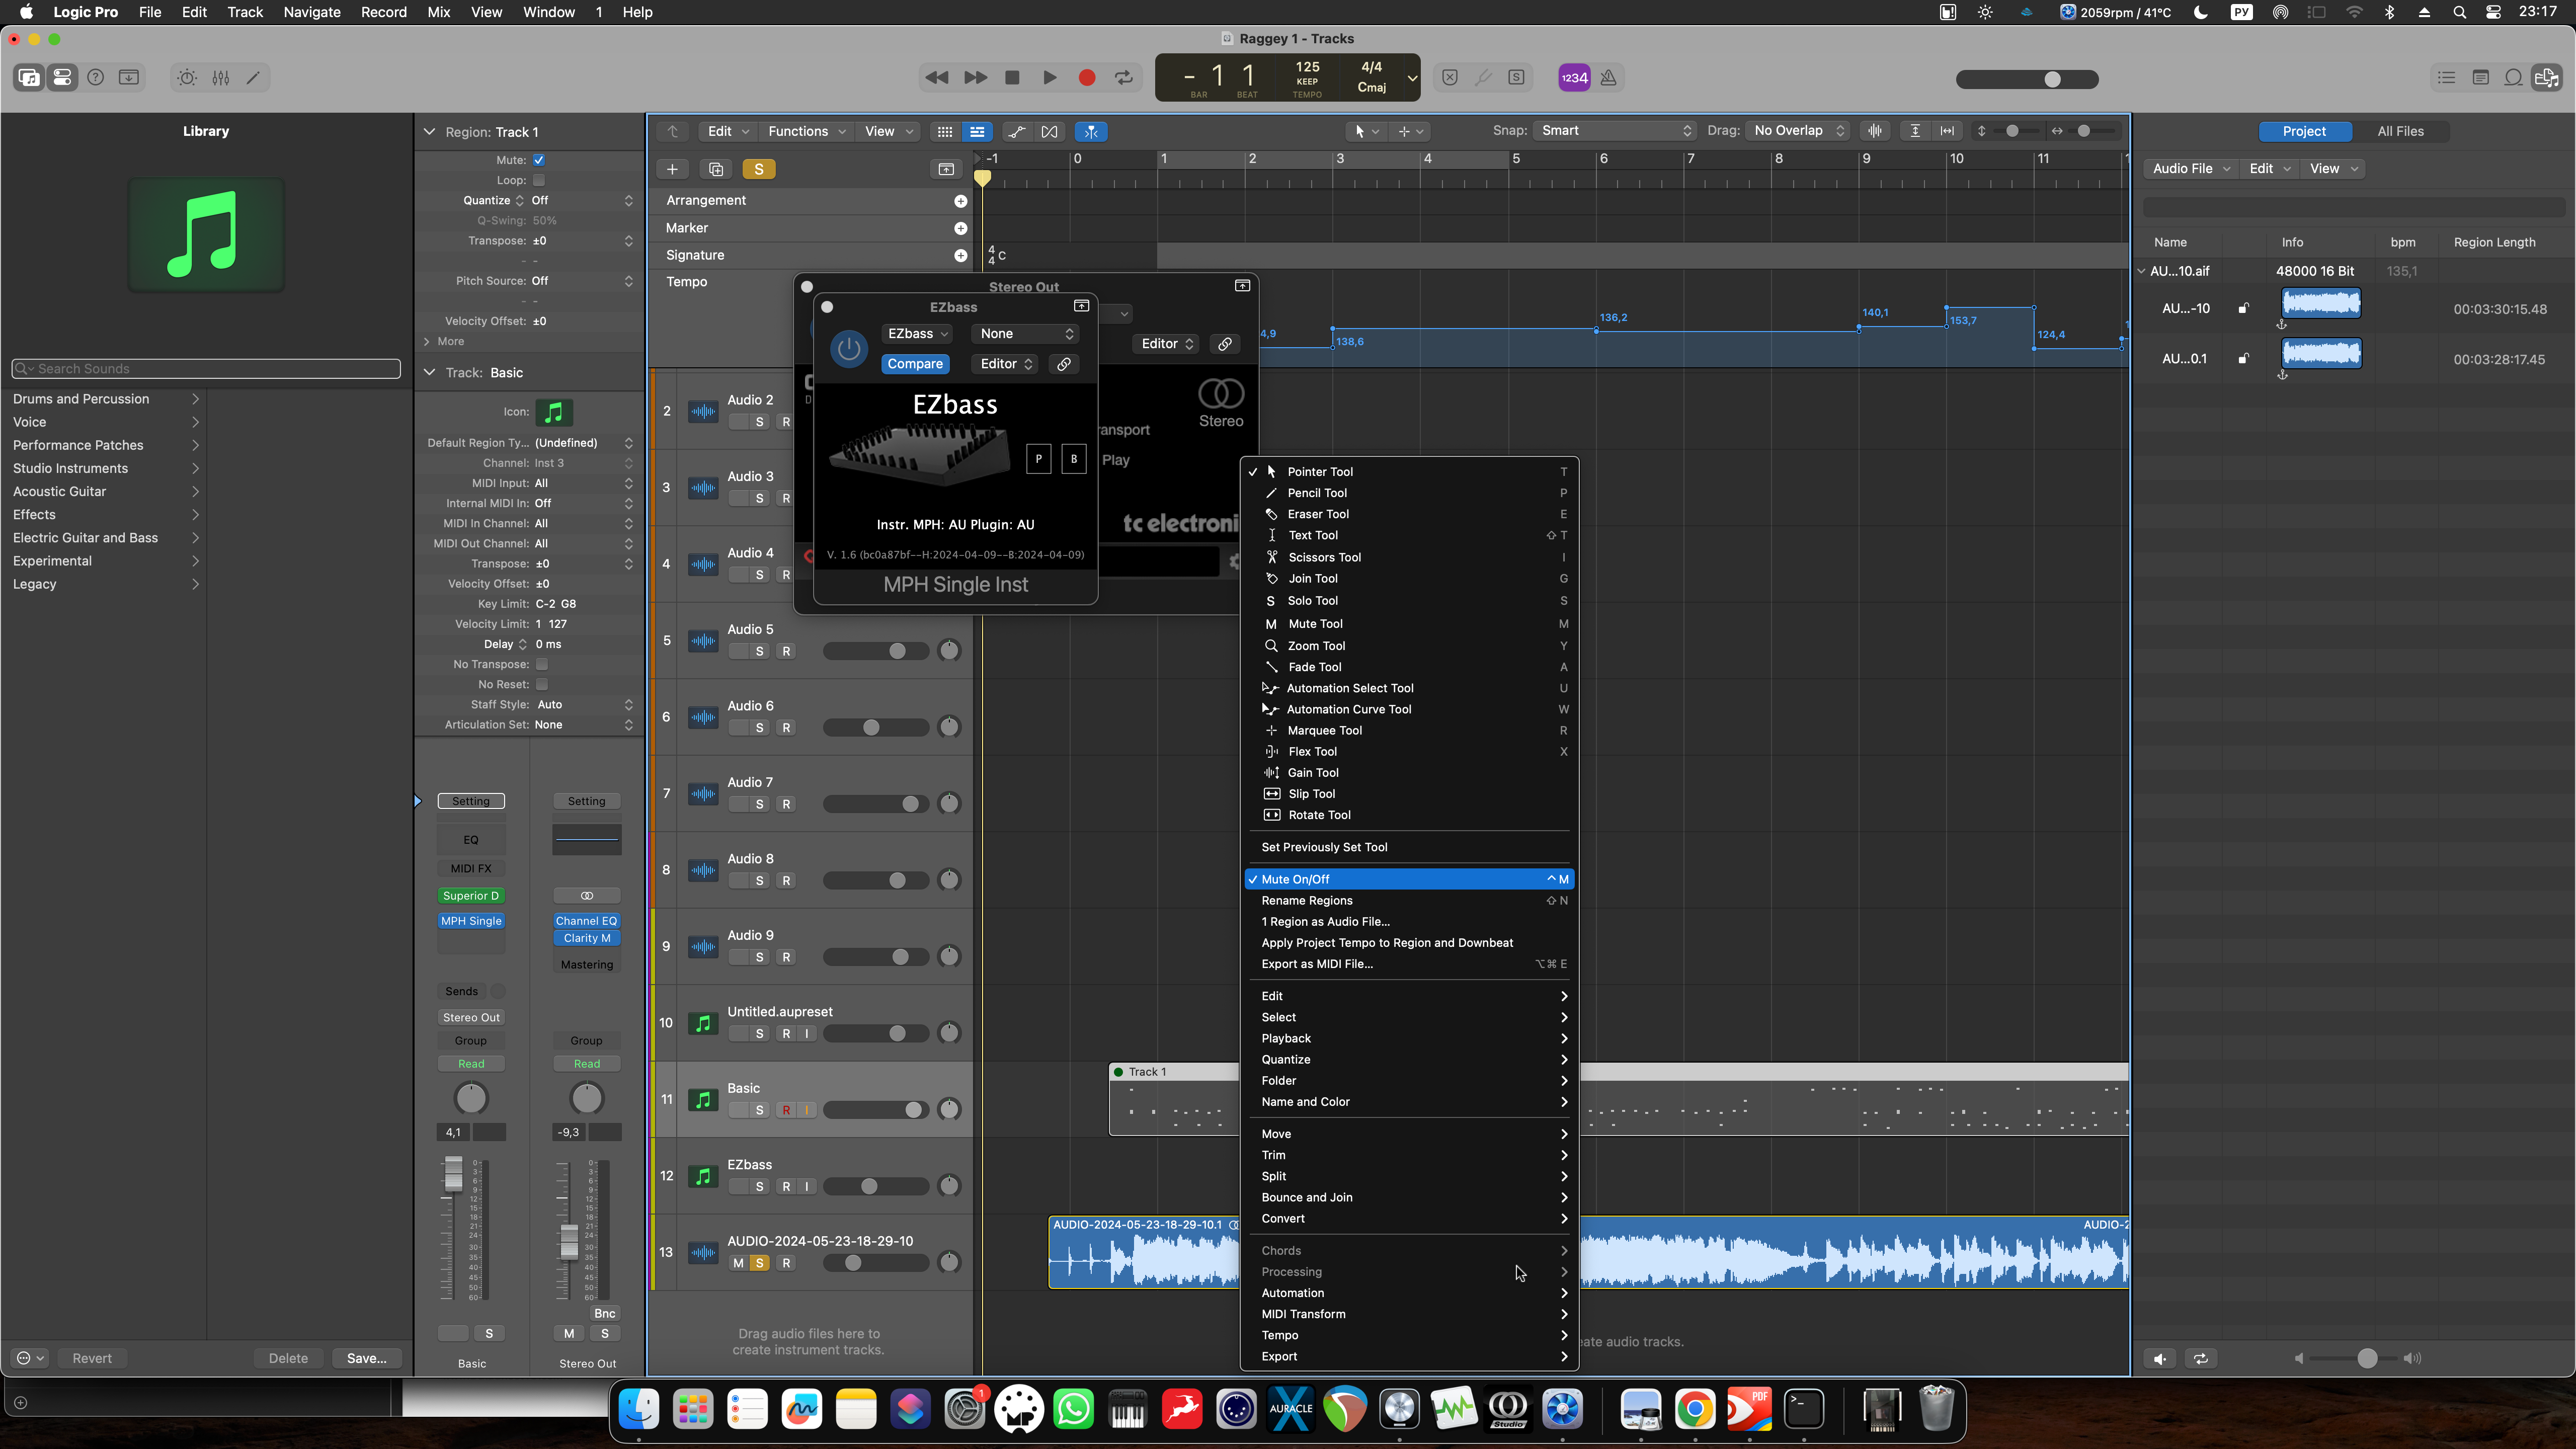Select Fade Tool in context menu
The width and height of the screenshot is (2576, 1449).
1410,667
